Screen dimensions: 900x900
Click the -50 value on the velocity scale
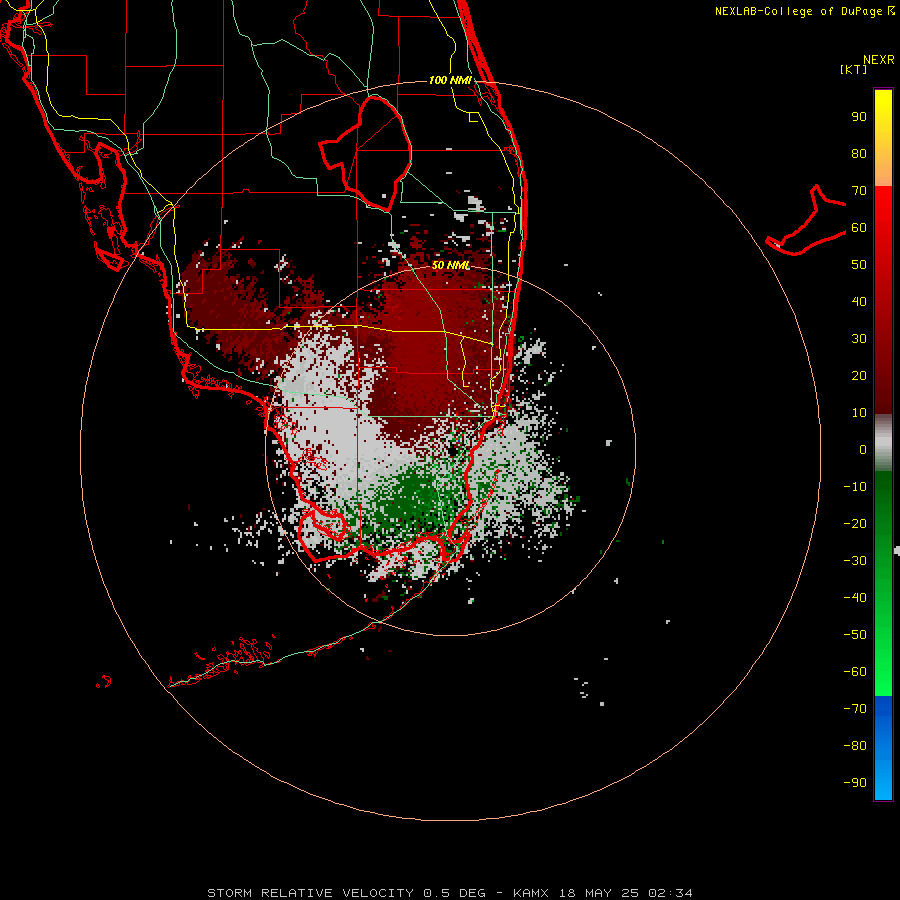coord(855,635)
